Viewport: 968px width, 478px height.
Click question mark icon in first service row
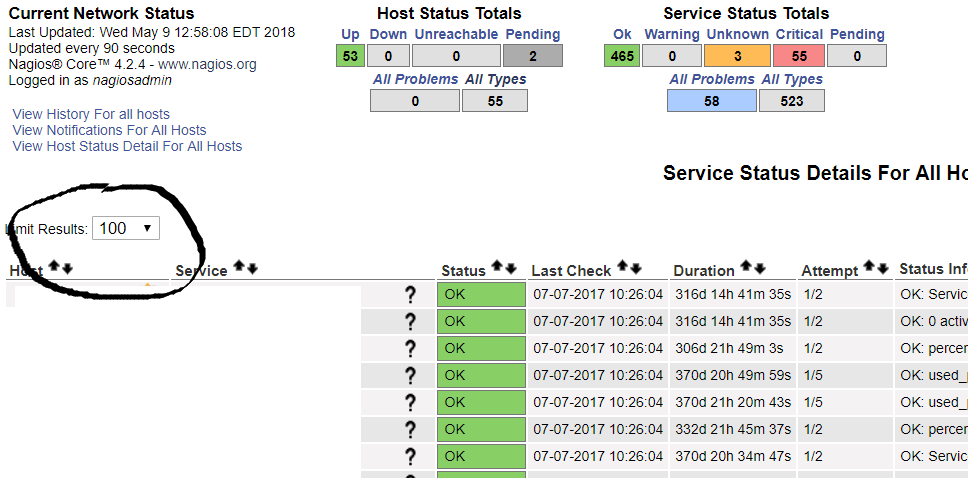click(409, 294)
